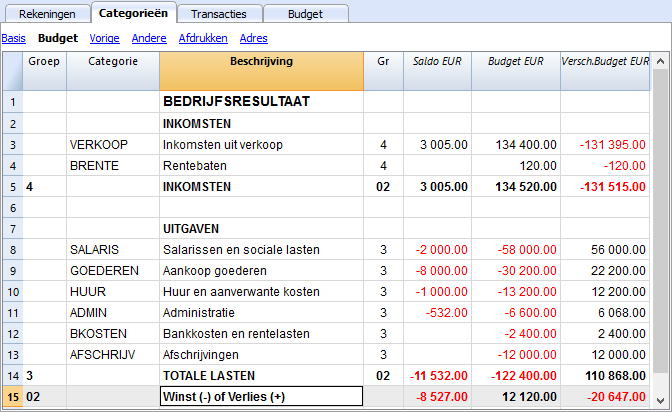Click the select-all corner cell of table
Viewport: 672px width, 412px height.
click(x=13, y=71)
